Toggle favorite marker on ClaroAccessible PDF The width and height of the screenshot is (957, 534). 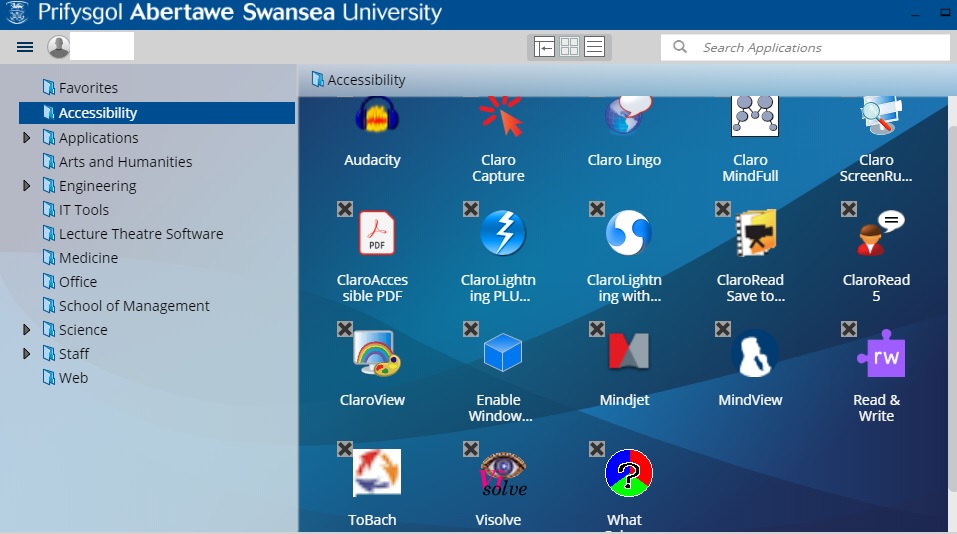pos(345,209)
